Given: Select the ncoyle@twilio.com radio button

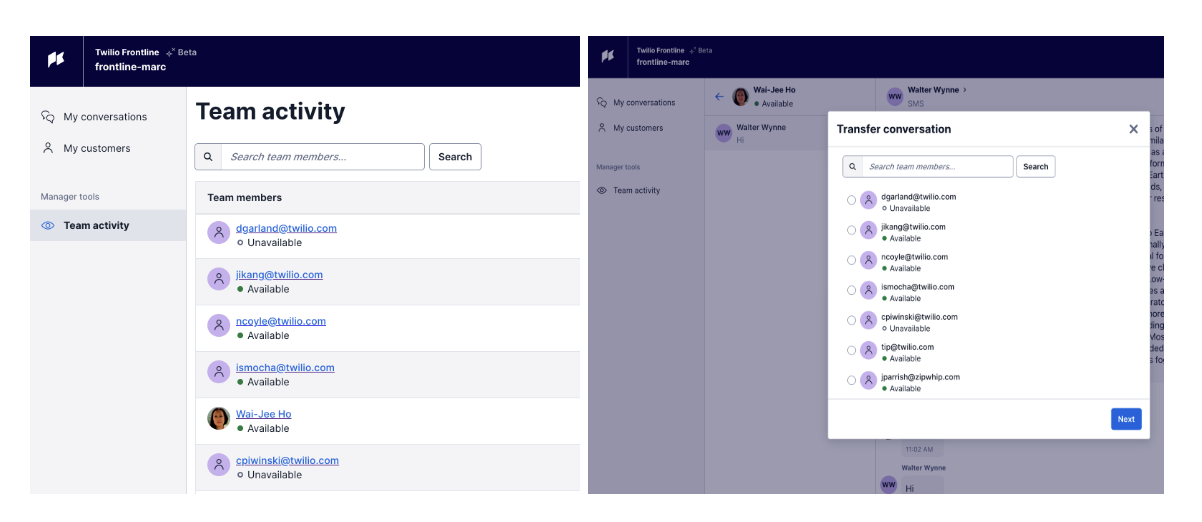Looking at the screenshot, I should pyautogui.click(x=852, y=260).
